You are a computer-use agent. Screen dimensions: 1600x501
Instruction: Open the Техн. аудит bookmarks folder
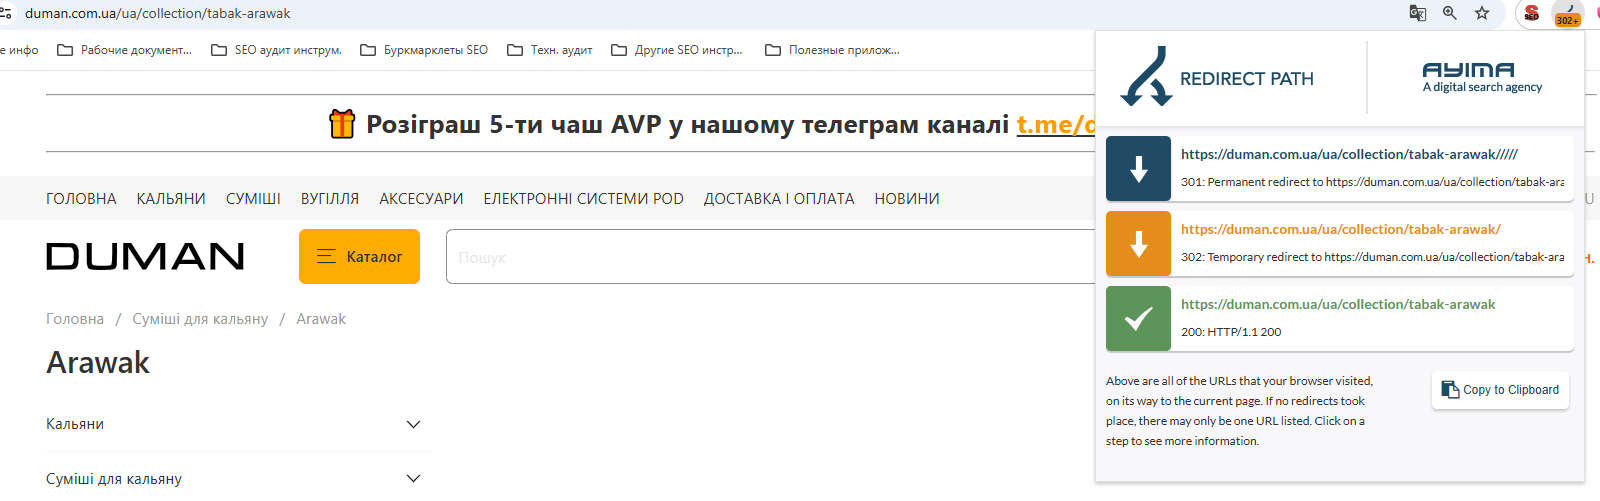pyautogui.click(x=550, y=50)
